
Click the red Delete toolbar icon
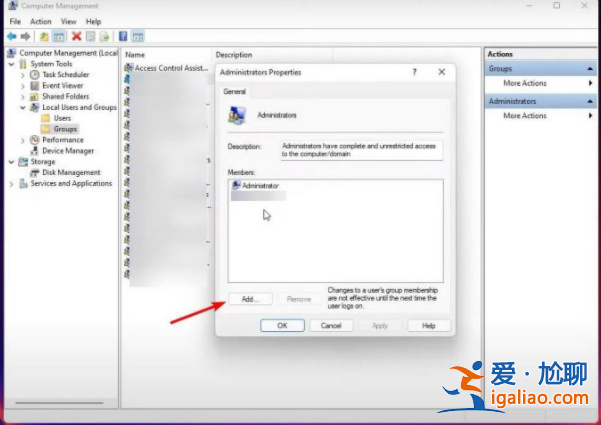(76, 36)
